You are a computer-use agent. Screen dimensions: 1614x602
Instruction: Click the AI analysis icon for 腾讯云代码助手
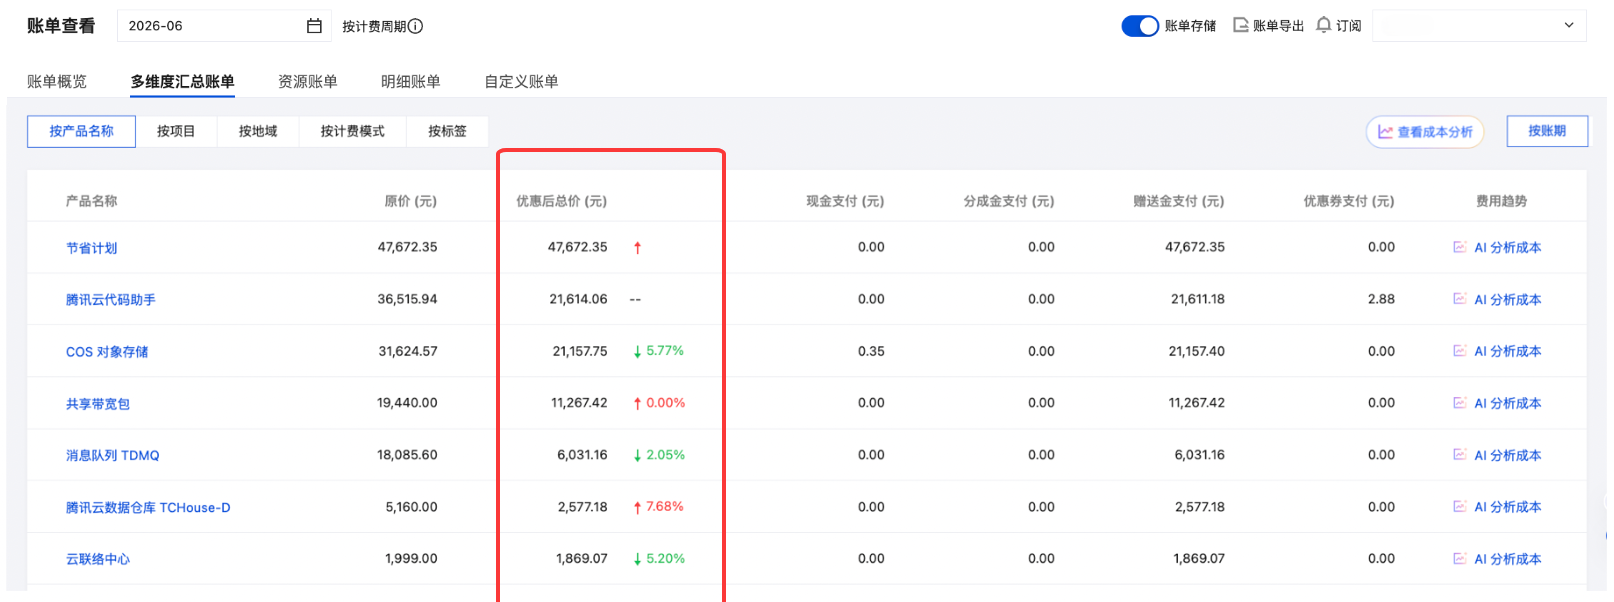tap(1460, 299)
